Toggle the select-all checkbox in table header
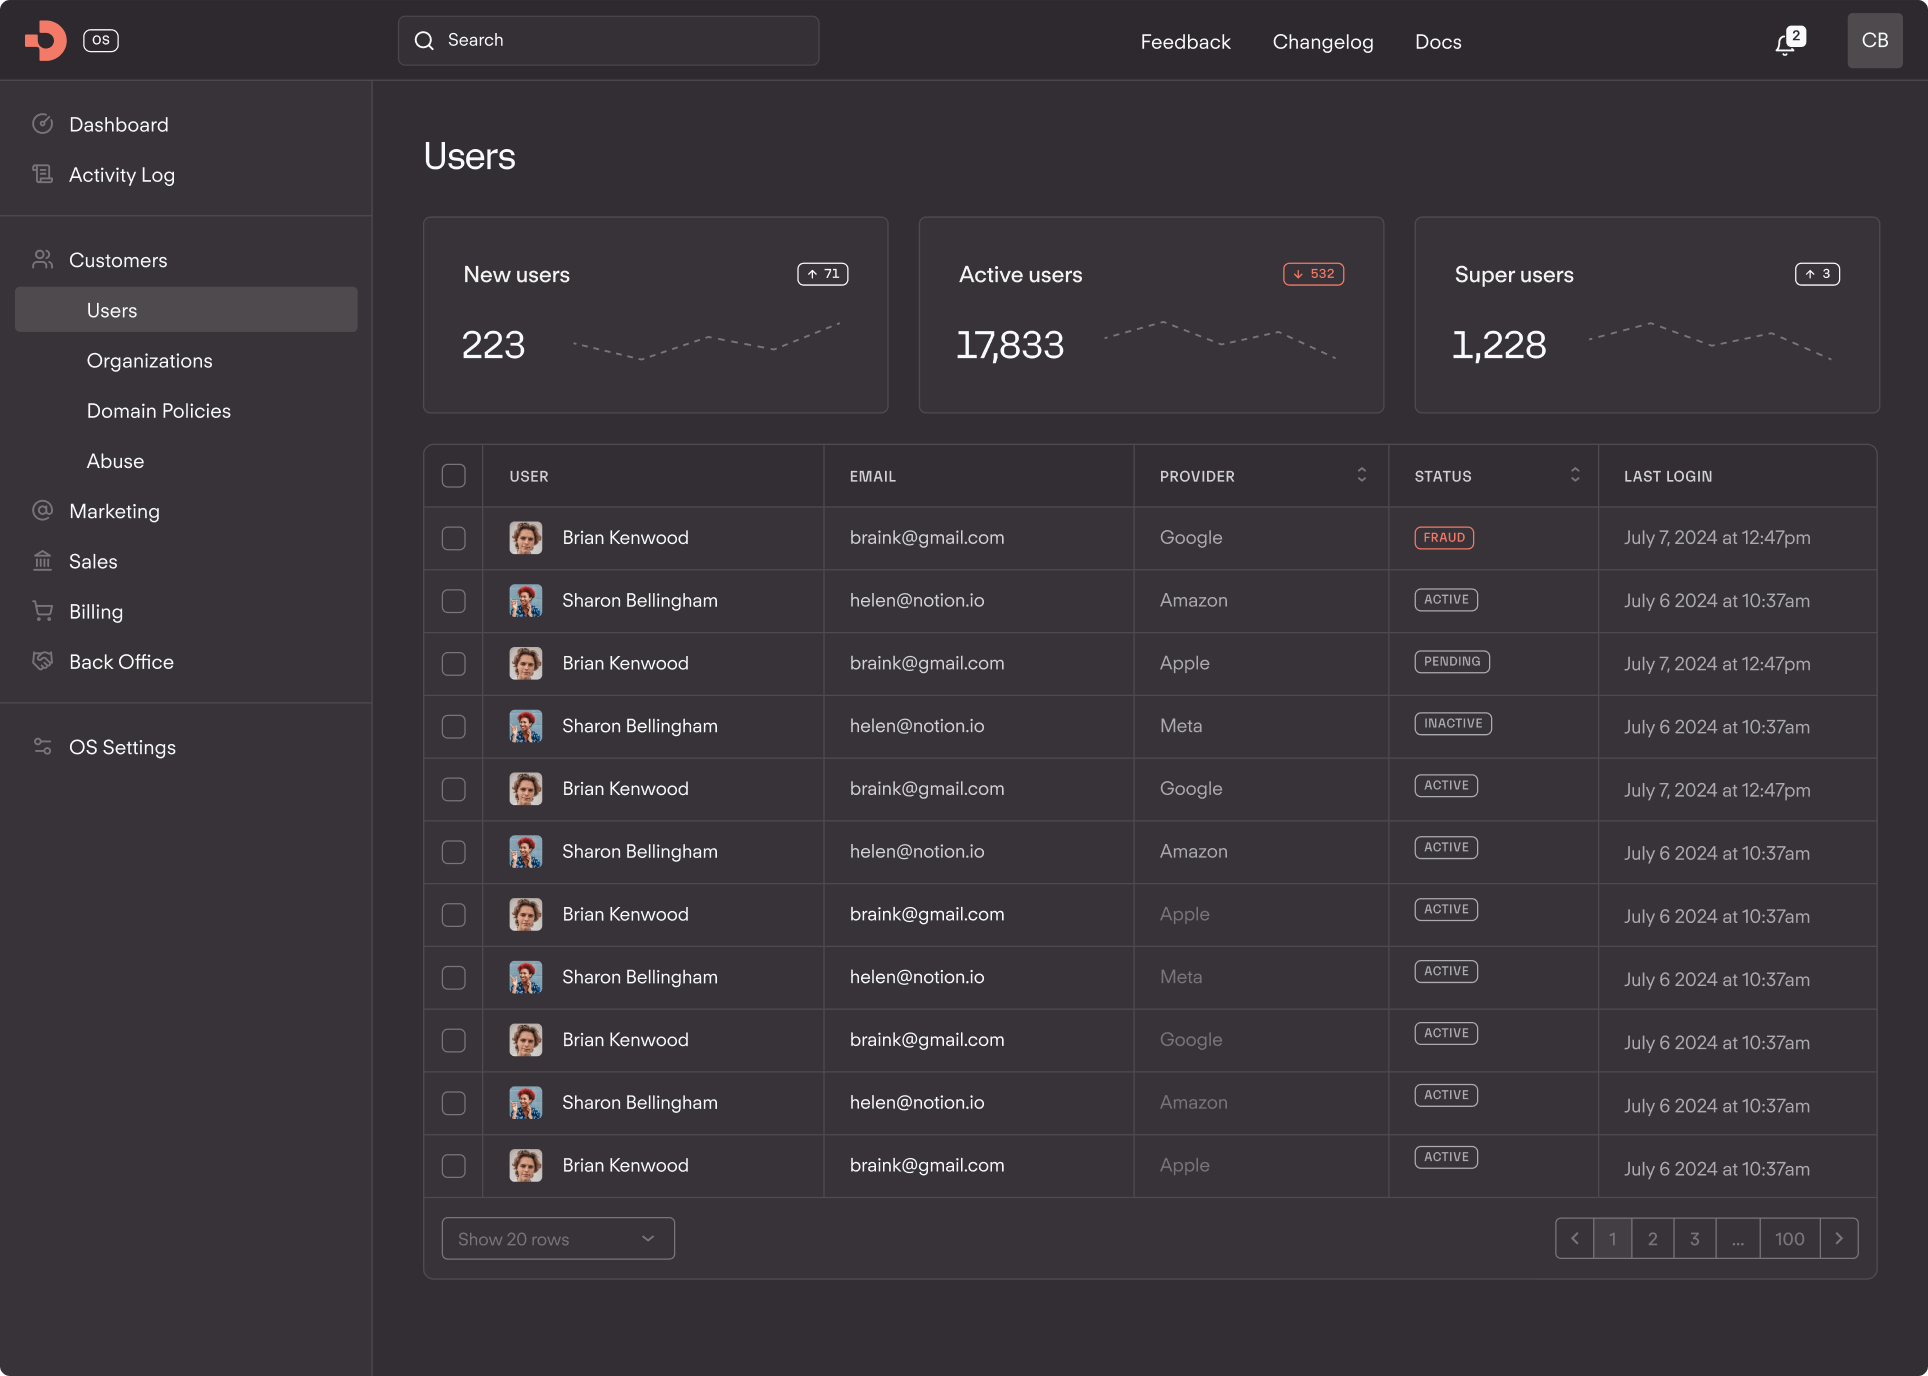 click(454, 476)
